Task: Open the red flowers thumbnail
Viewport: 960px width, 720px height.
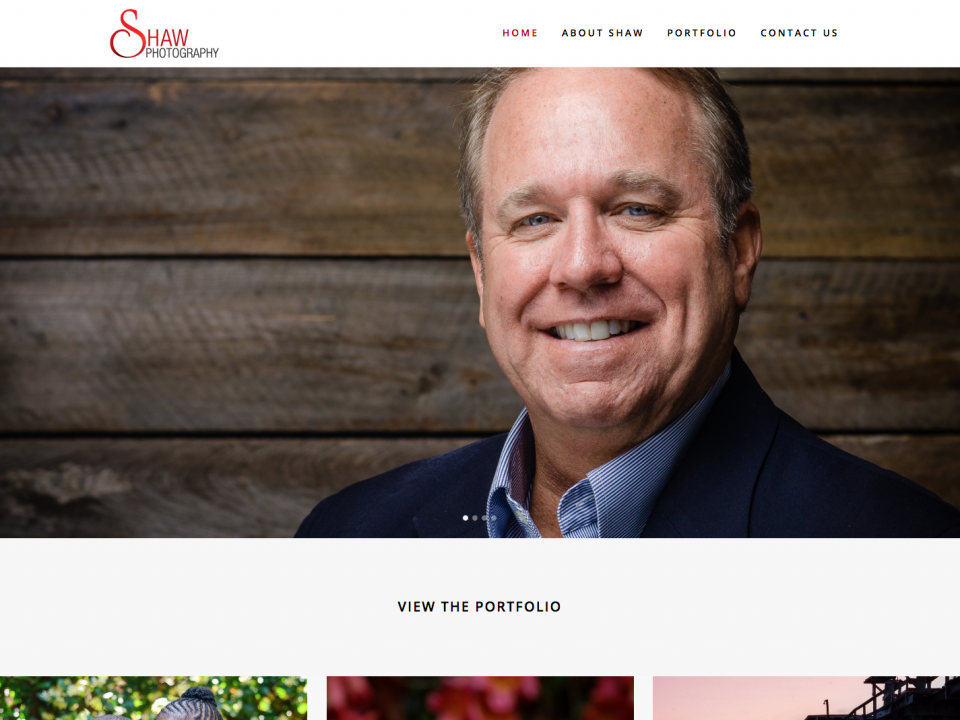Action: pos(480,698)
